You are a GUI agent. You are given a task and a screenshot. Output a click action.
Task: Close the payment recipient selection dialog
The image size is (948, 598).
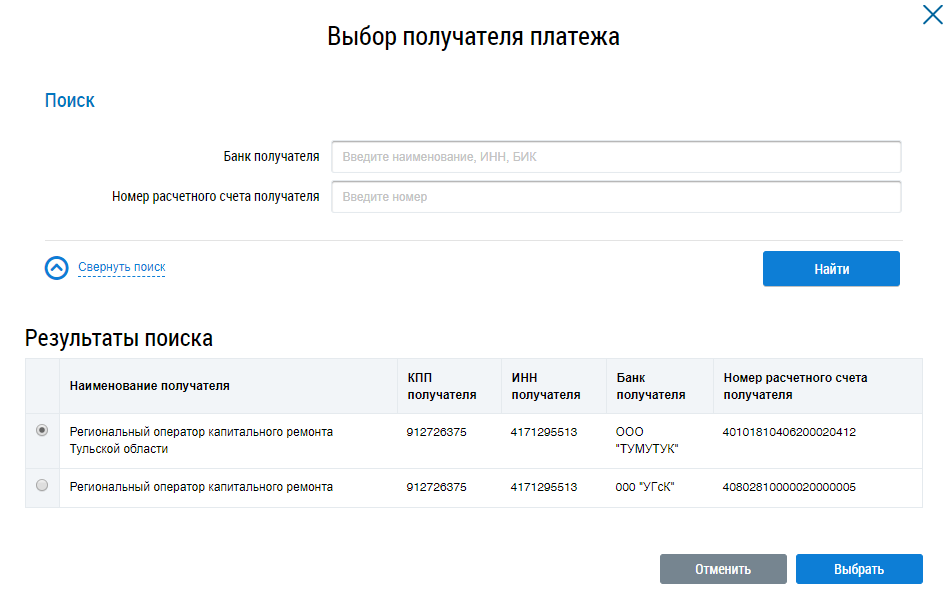[931, 14]
